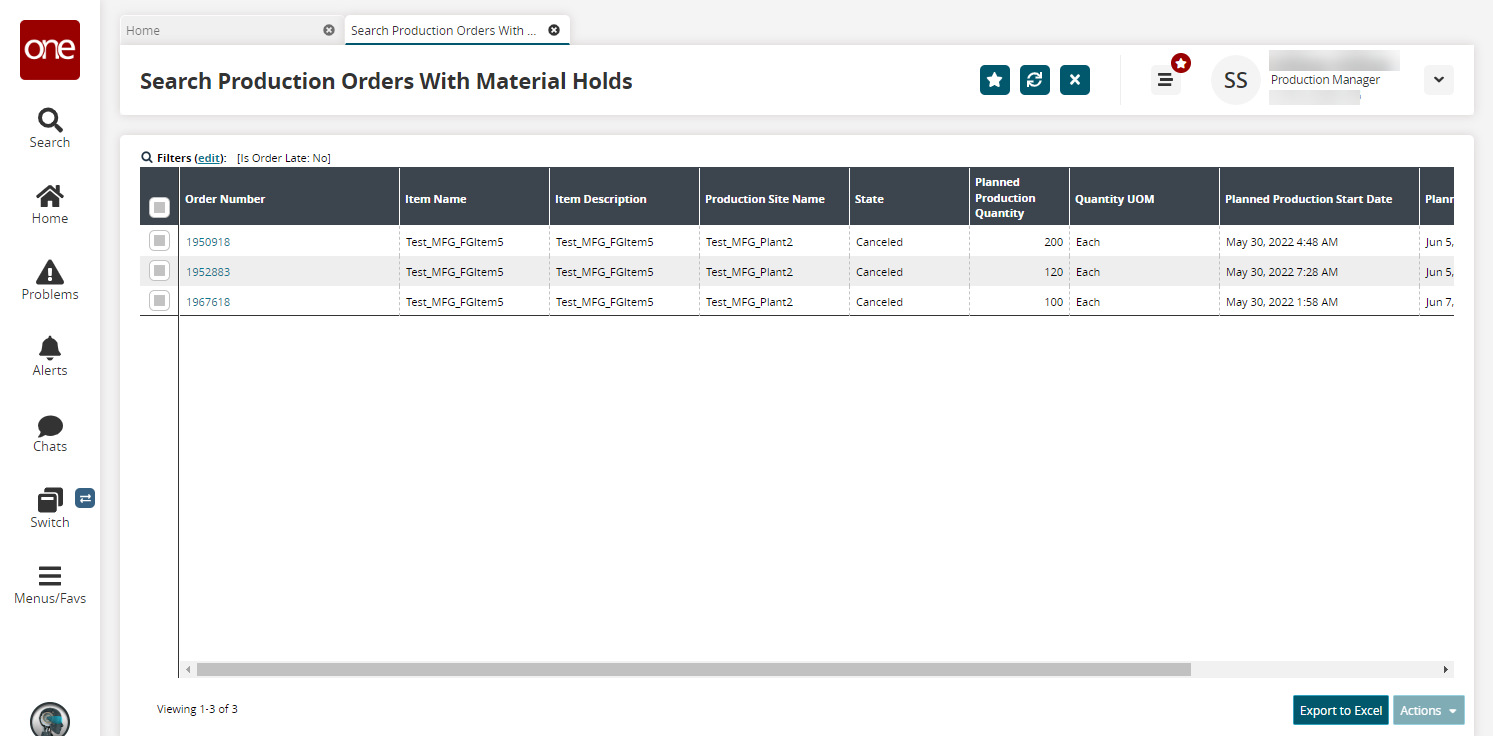Open the favorites list menu icon
This screenshot has height=736, width=1493.
(x=1165, y=80)
